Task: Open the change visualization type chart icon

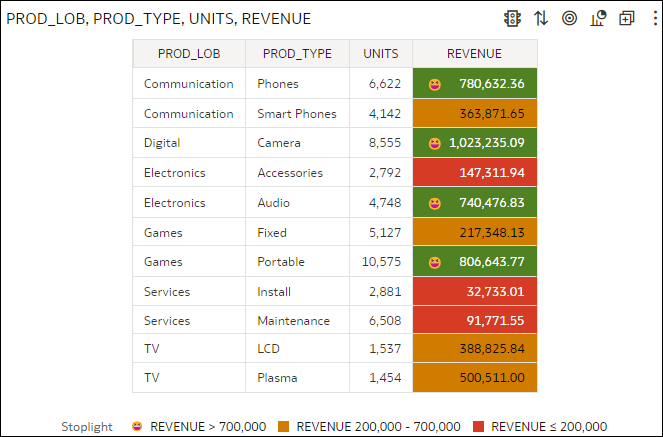Action: (x=598, y=19)
